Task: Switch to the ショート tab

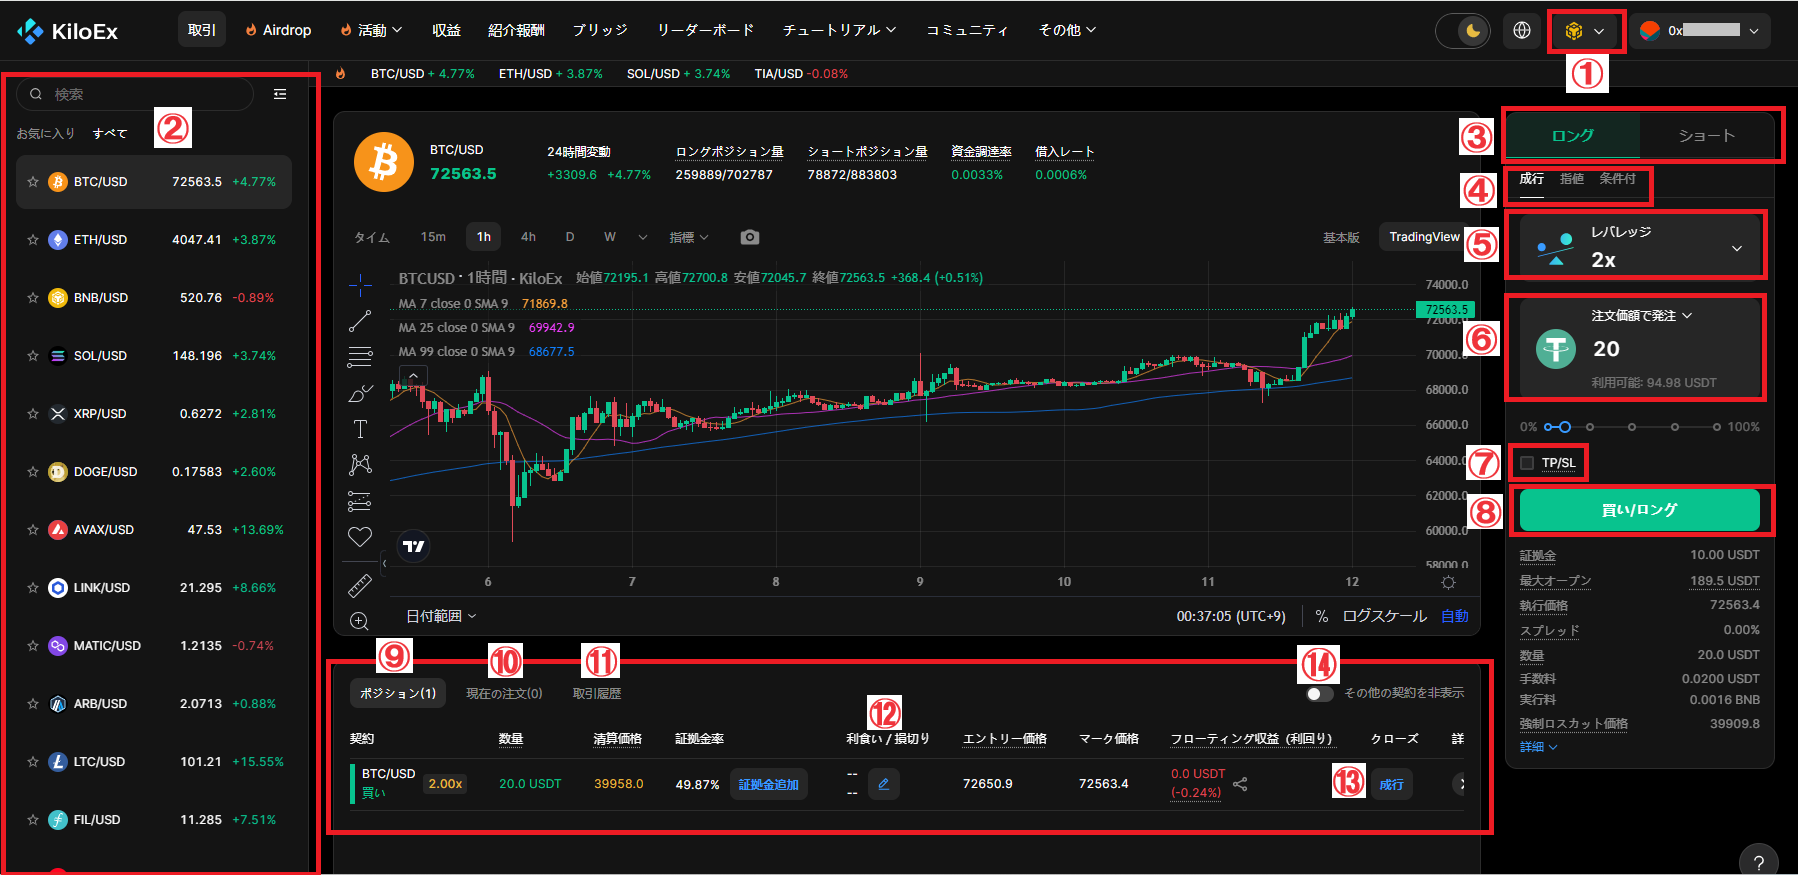Action: pos(1706,136)
